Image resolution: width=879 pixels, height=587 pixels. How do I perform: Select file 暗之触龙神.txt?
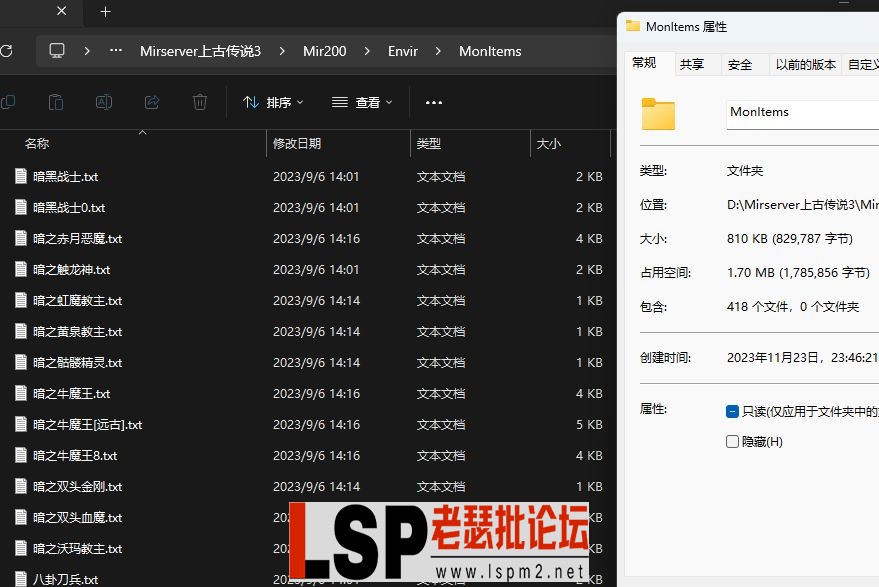[x=71, y=270]
